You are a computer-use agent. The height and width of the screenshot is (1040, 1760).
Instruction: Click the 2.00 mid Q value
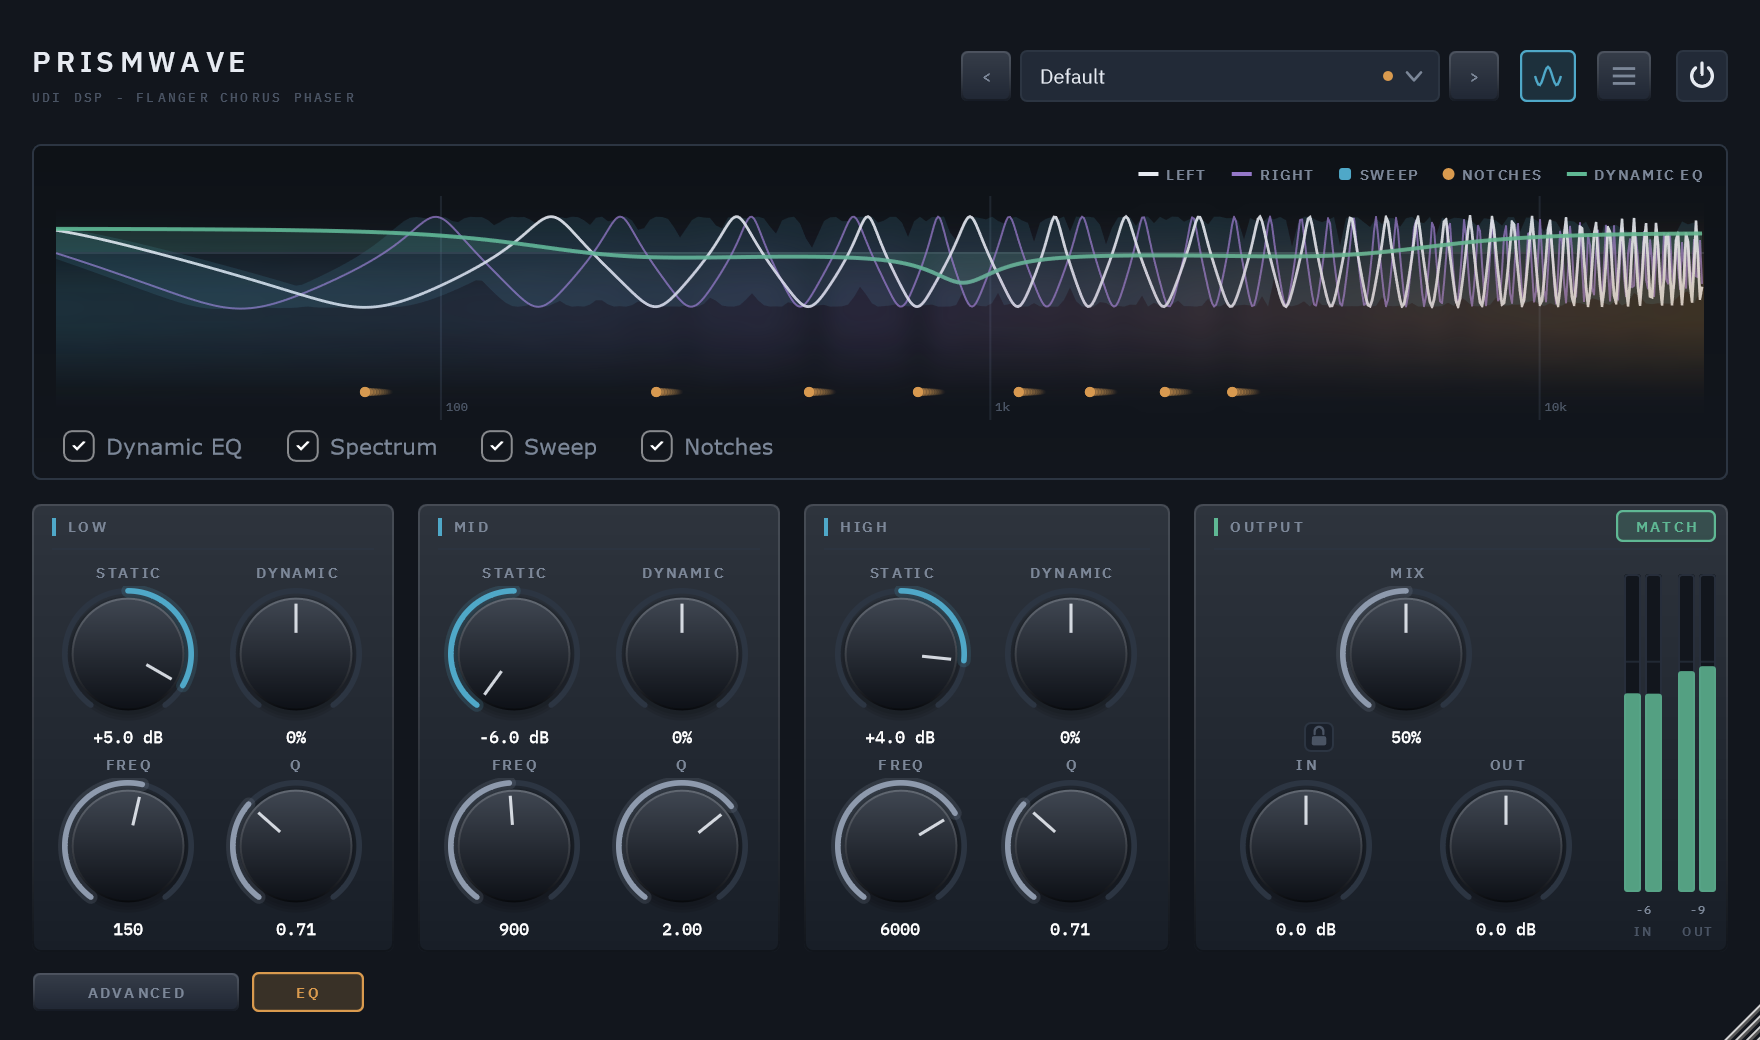[x=682, y=930]
